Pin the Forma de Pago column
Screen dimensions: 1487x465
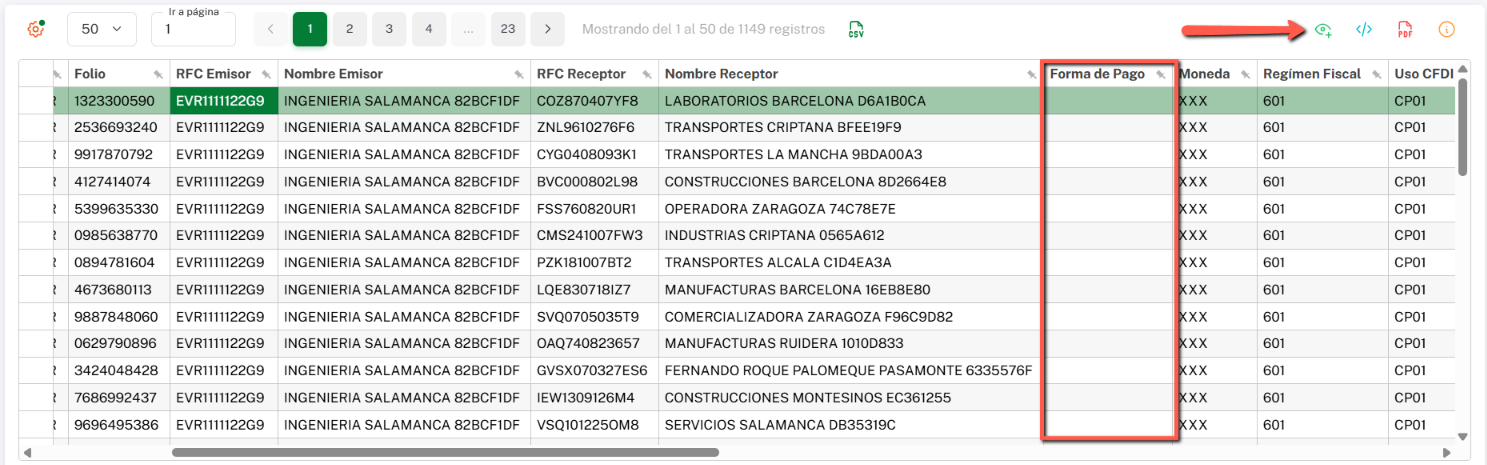pyautogui.click(x=1161, y=75)
